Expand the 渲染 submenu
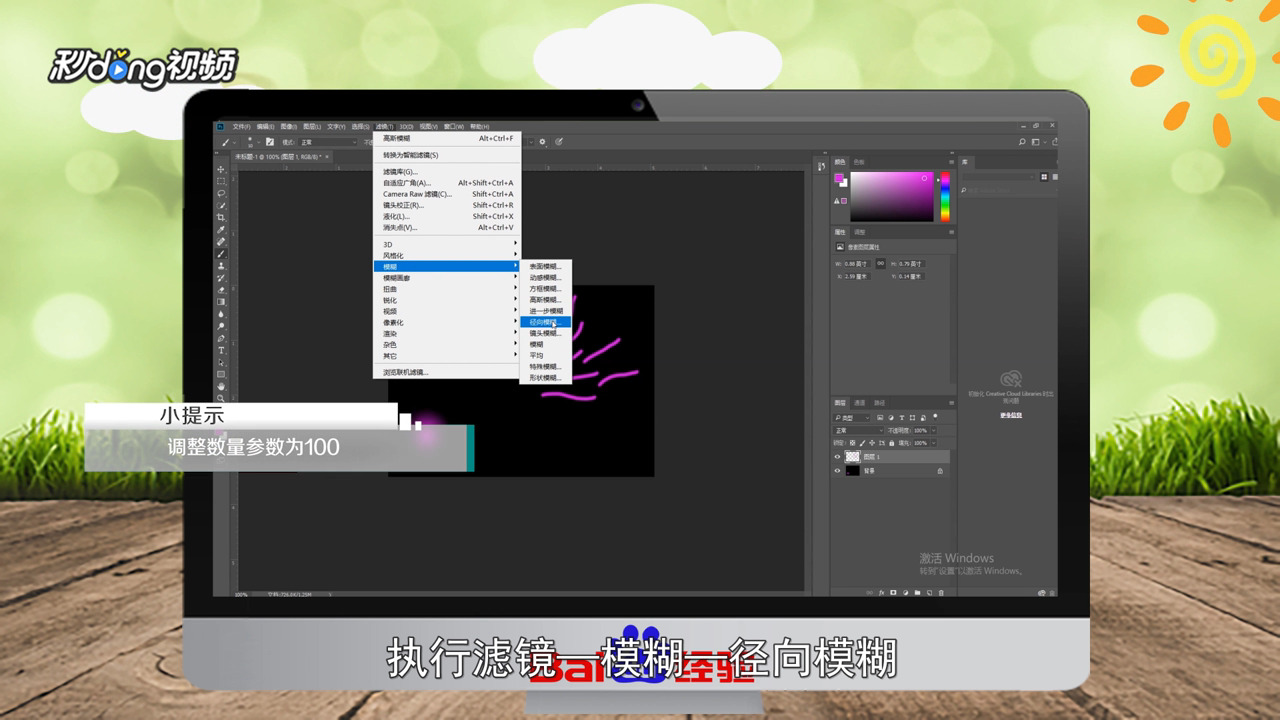The height and width of the screenshot is (720, 1280). (447, 333)
